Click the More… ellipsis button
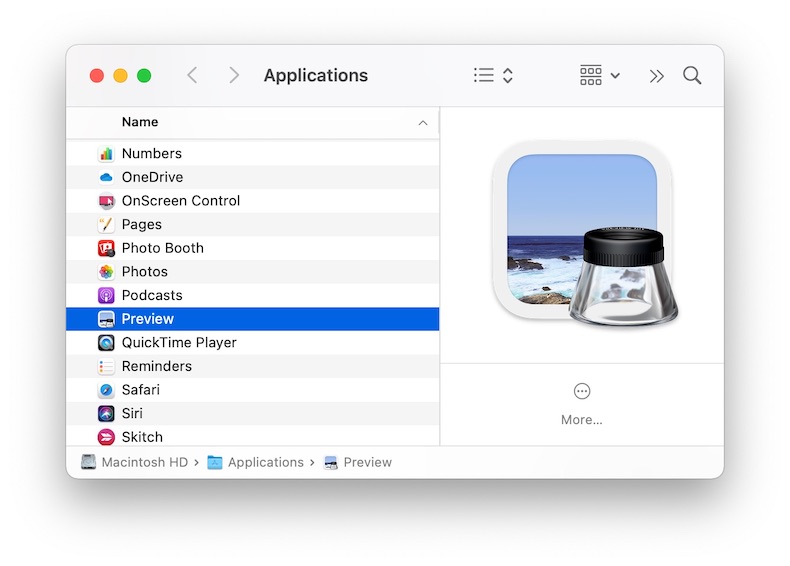Image resolution: width=790 pixels, height=566 pixels. pos(581,391)
